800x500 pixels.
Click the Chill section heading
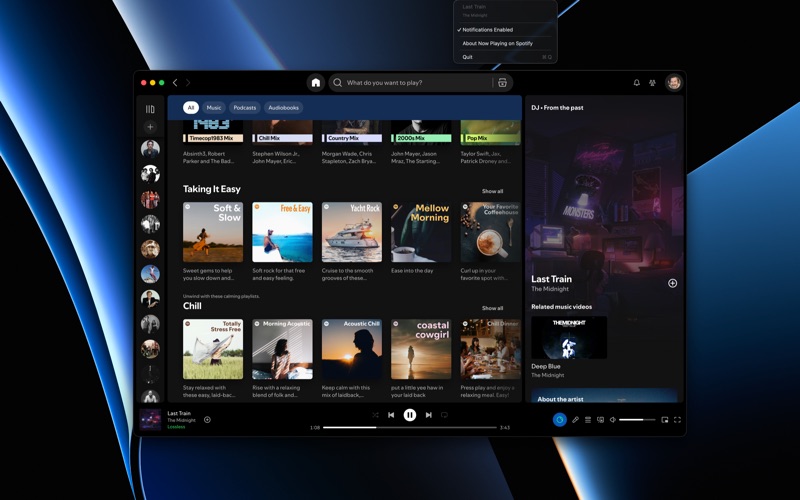[x=192, y=306]
